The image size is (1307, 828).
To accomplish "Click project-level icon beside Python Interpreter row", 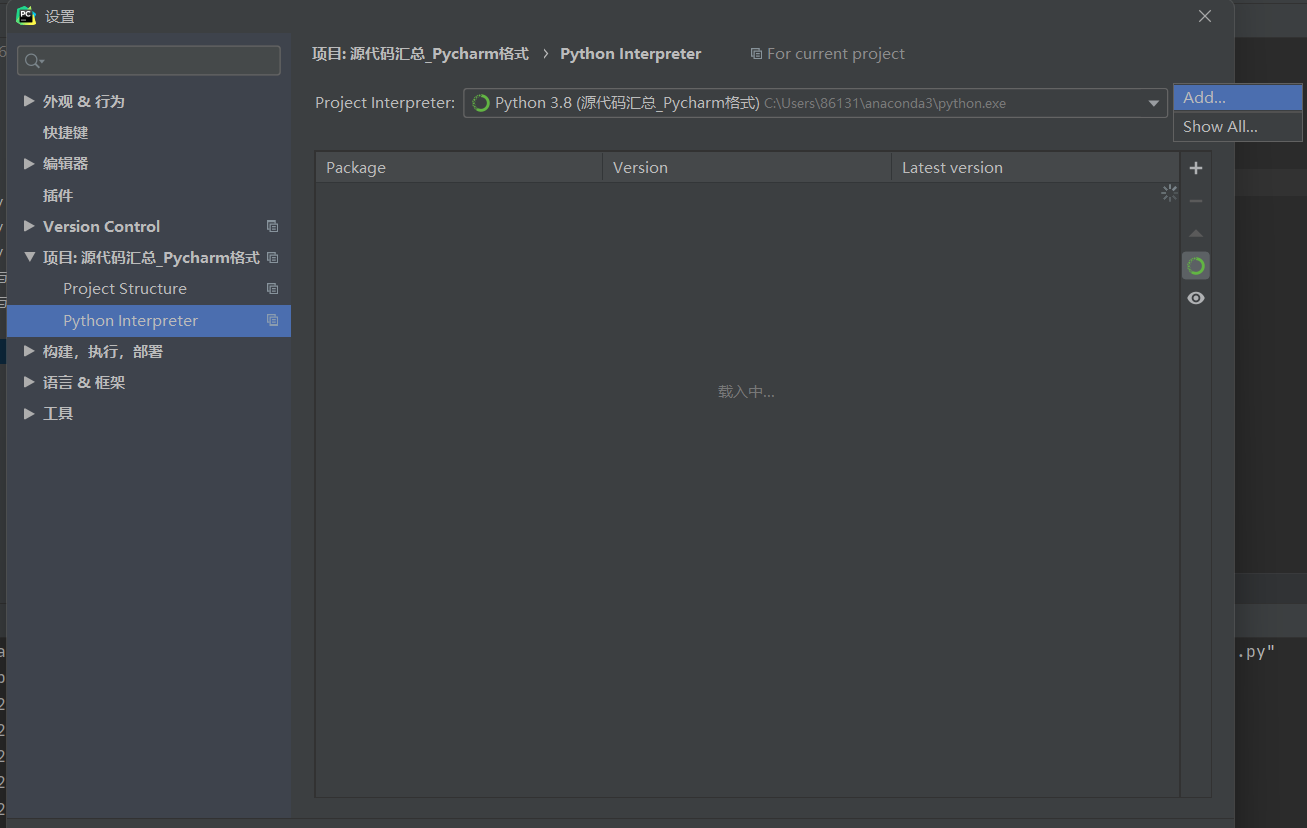I will [x=272, y=320].
